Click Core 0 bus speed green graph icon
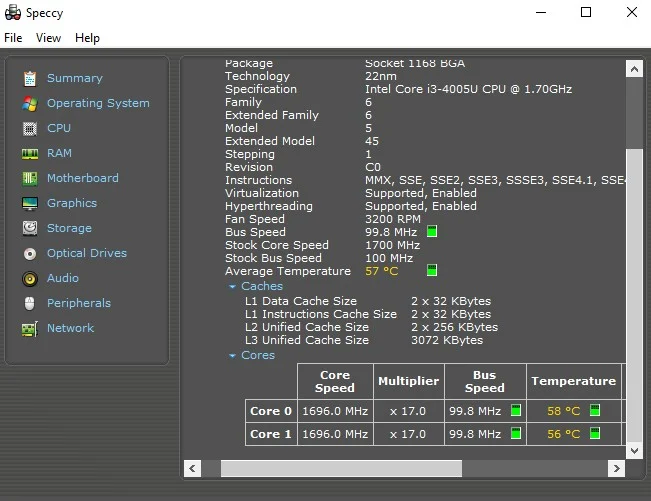 [516, 410]
